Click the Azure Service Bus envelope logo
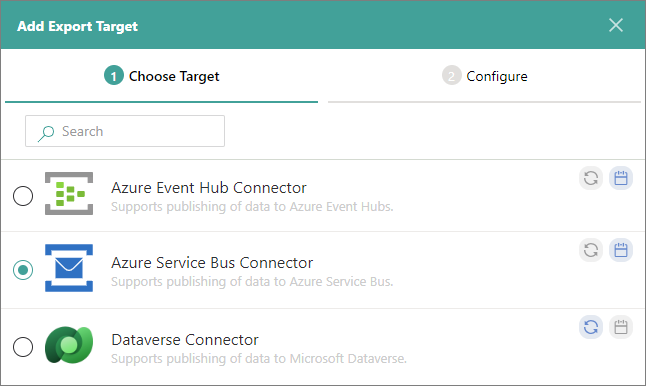646x386 pixels. (69, 268)
